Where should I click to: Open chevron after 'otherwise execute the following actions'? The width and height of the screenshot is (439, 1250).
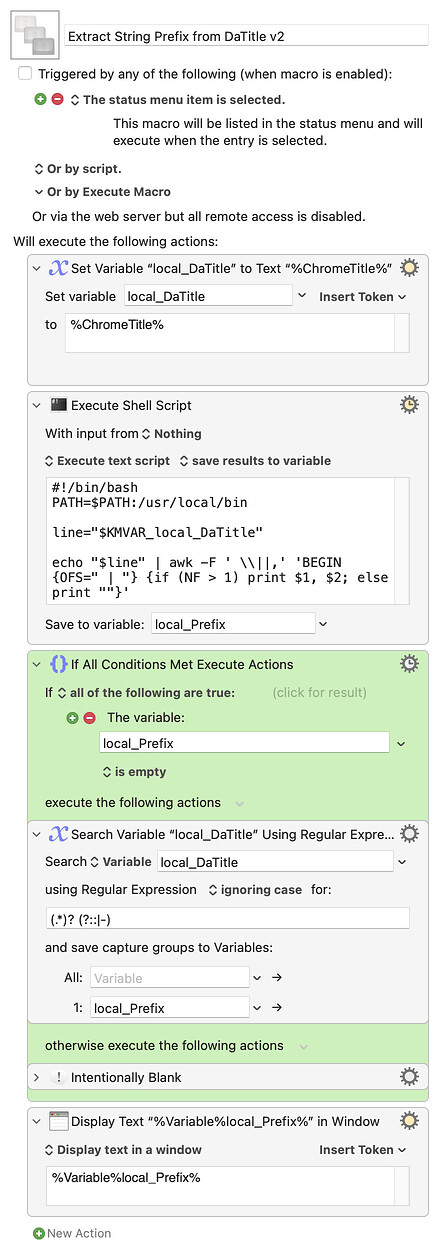coord(302,1046)
